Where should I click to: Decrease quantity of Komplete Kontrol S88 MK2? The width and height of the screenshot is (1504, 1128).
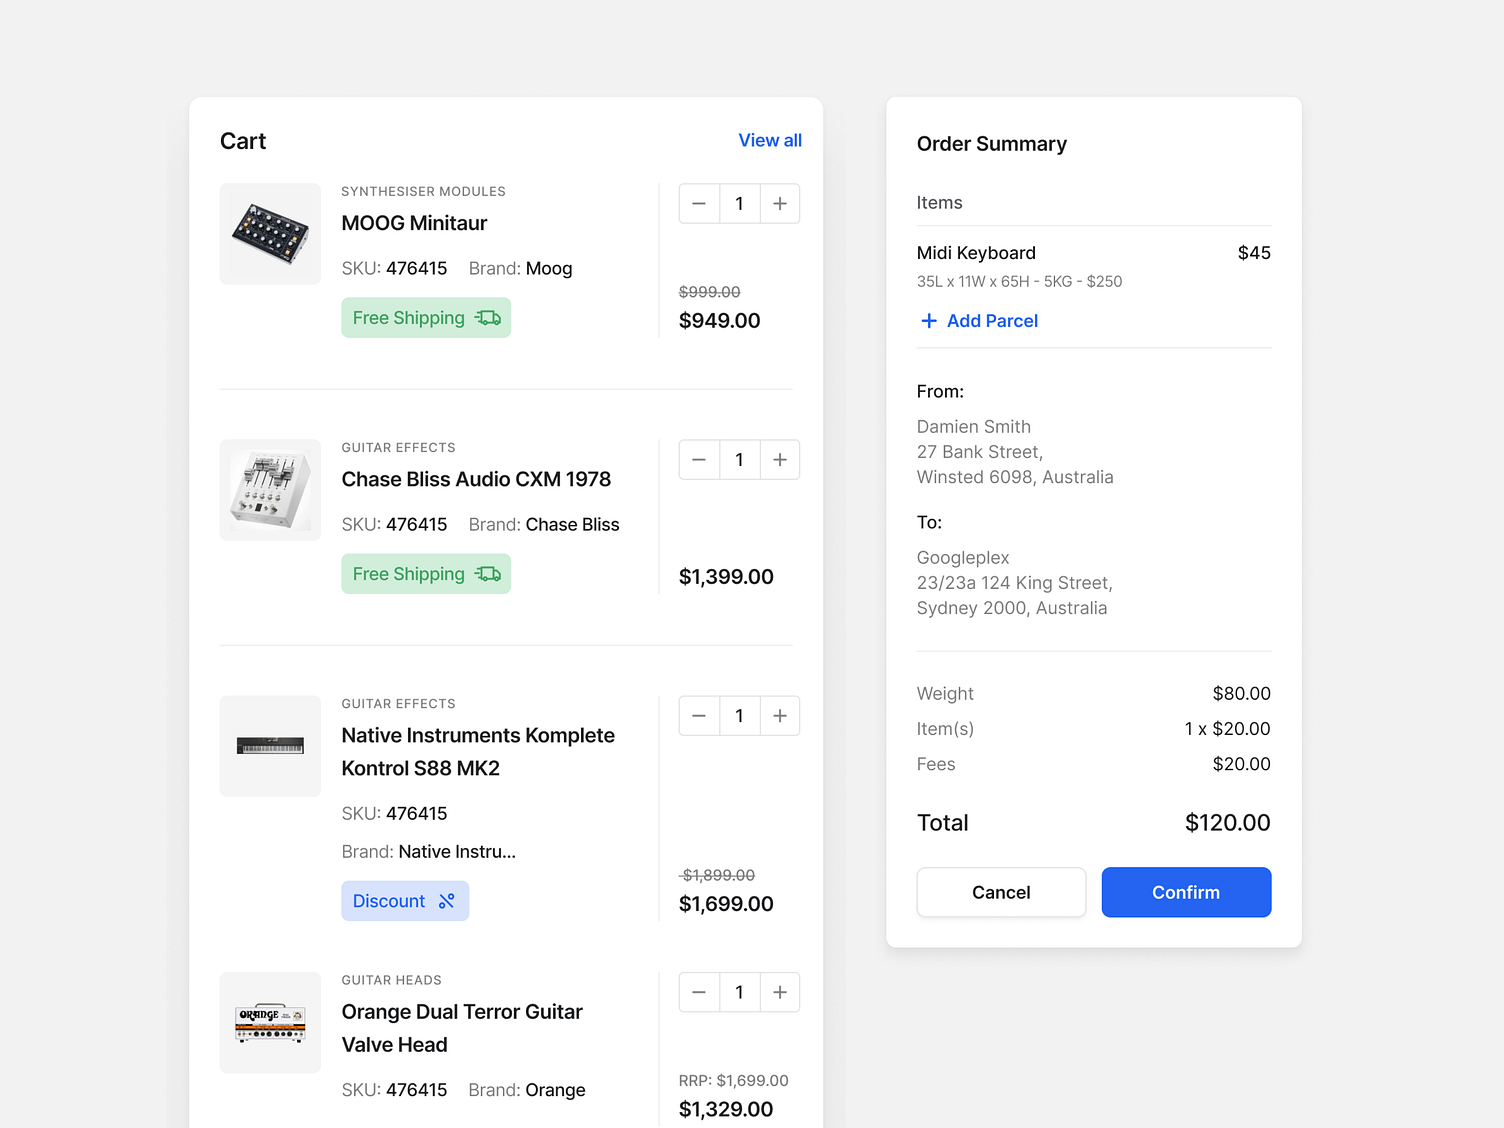click(x=699, y=716)
